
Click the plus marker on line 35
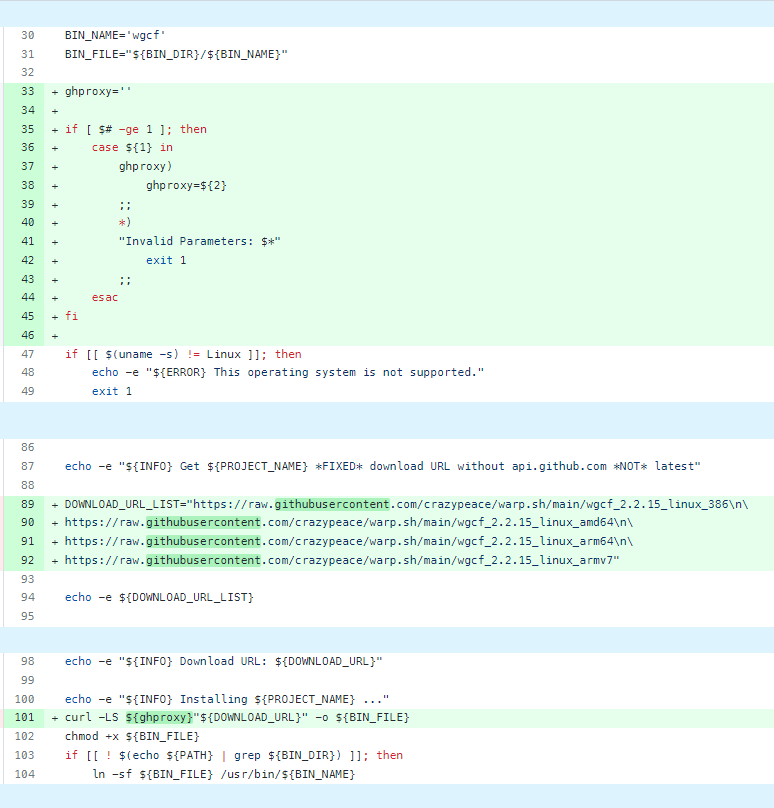(x=54, y=129)
